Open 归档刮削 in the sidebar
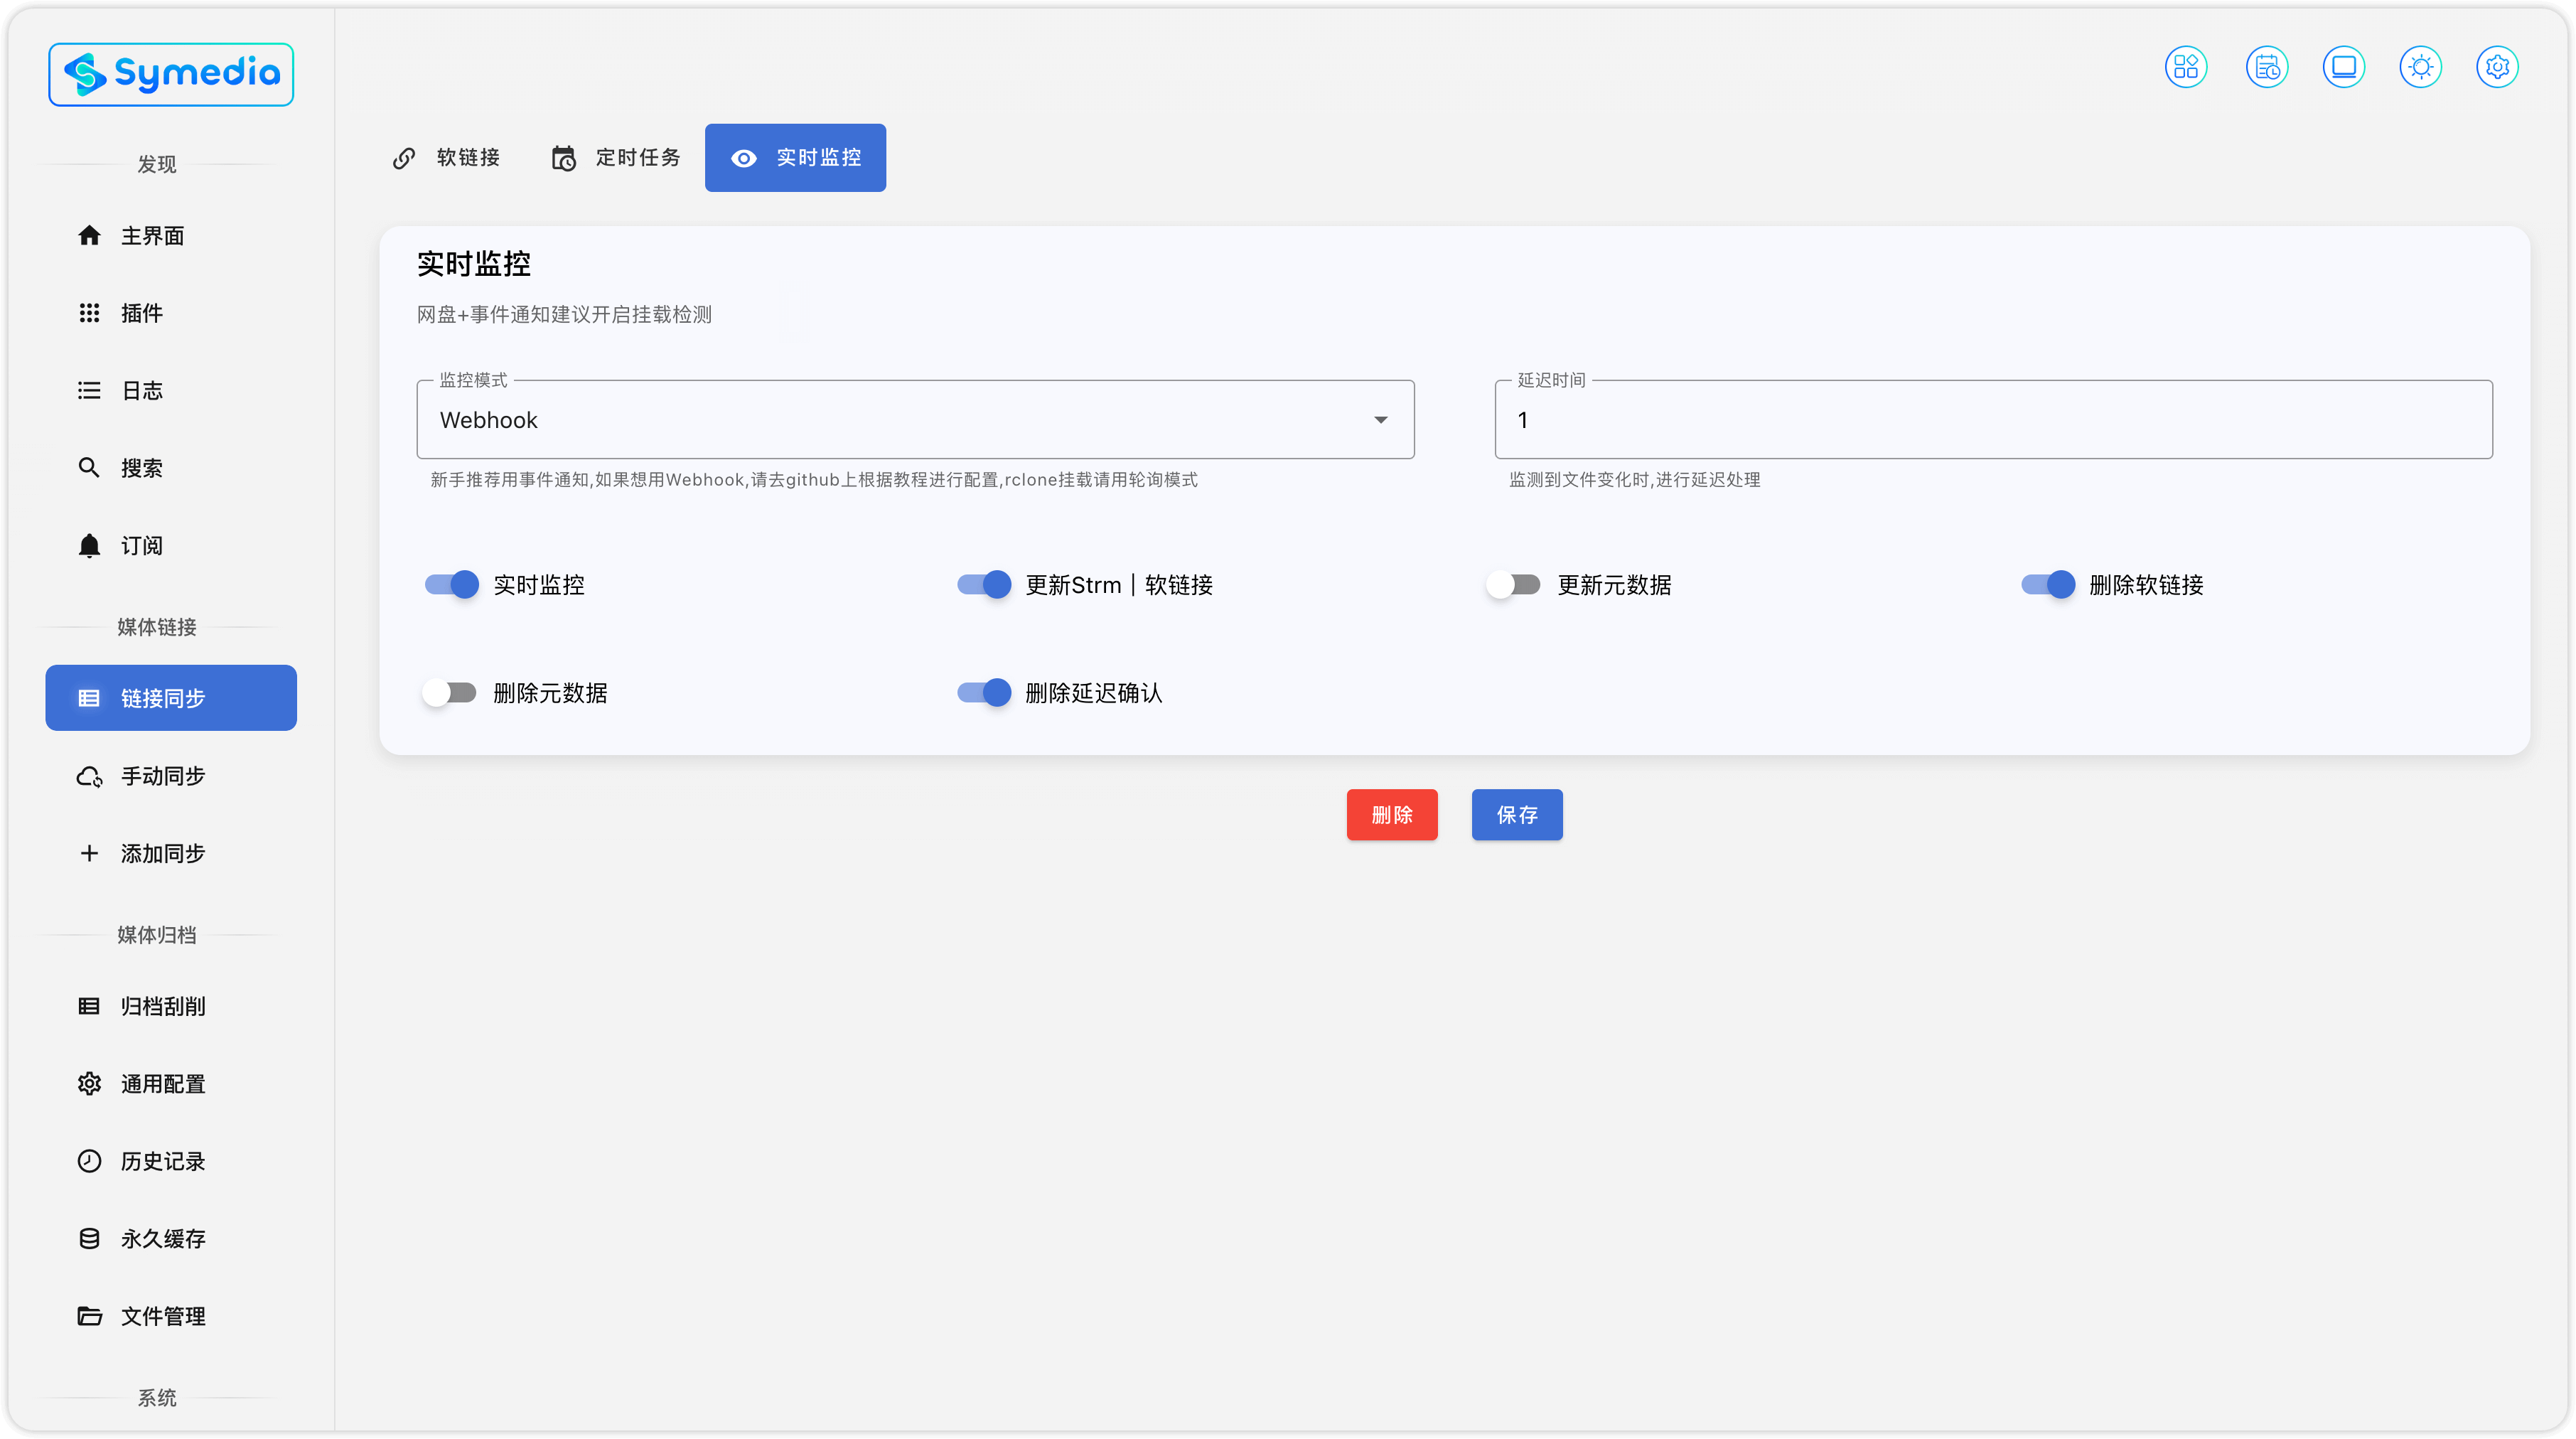Image resolution: width=2576 pixels, height=1439 pixels. click(x=171, y=1006)
